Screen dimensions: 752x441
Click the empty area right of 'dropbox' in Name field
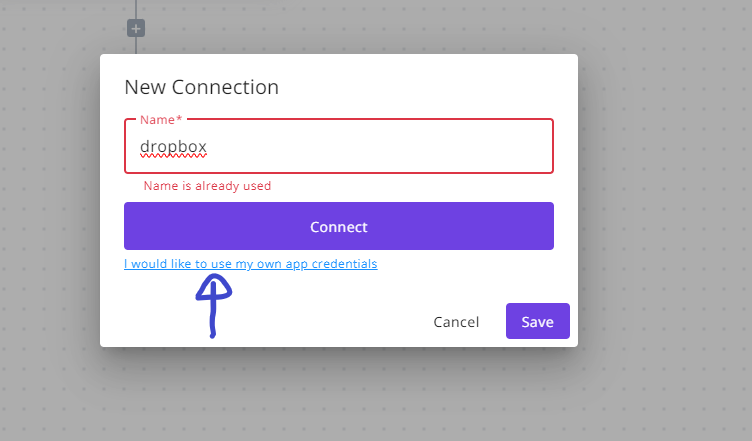(379, 146)
